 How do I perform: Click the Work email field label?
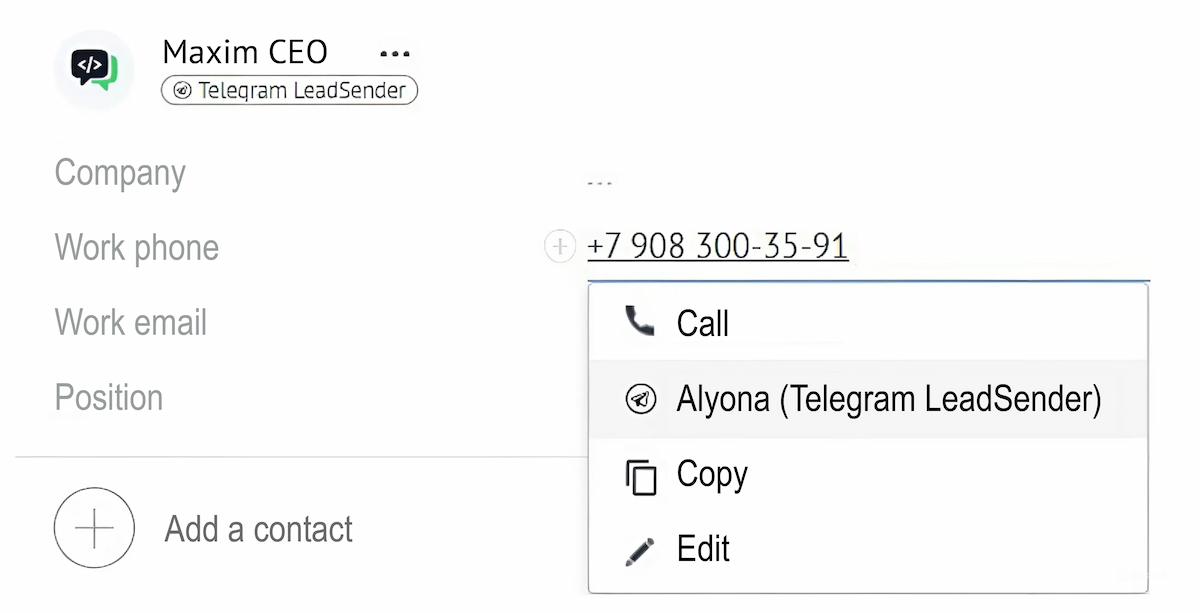131,323
